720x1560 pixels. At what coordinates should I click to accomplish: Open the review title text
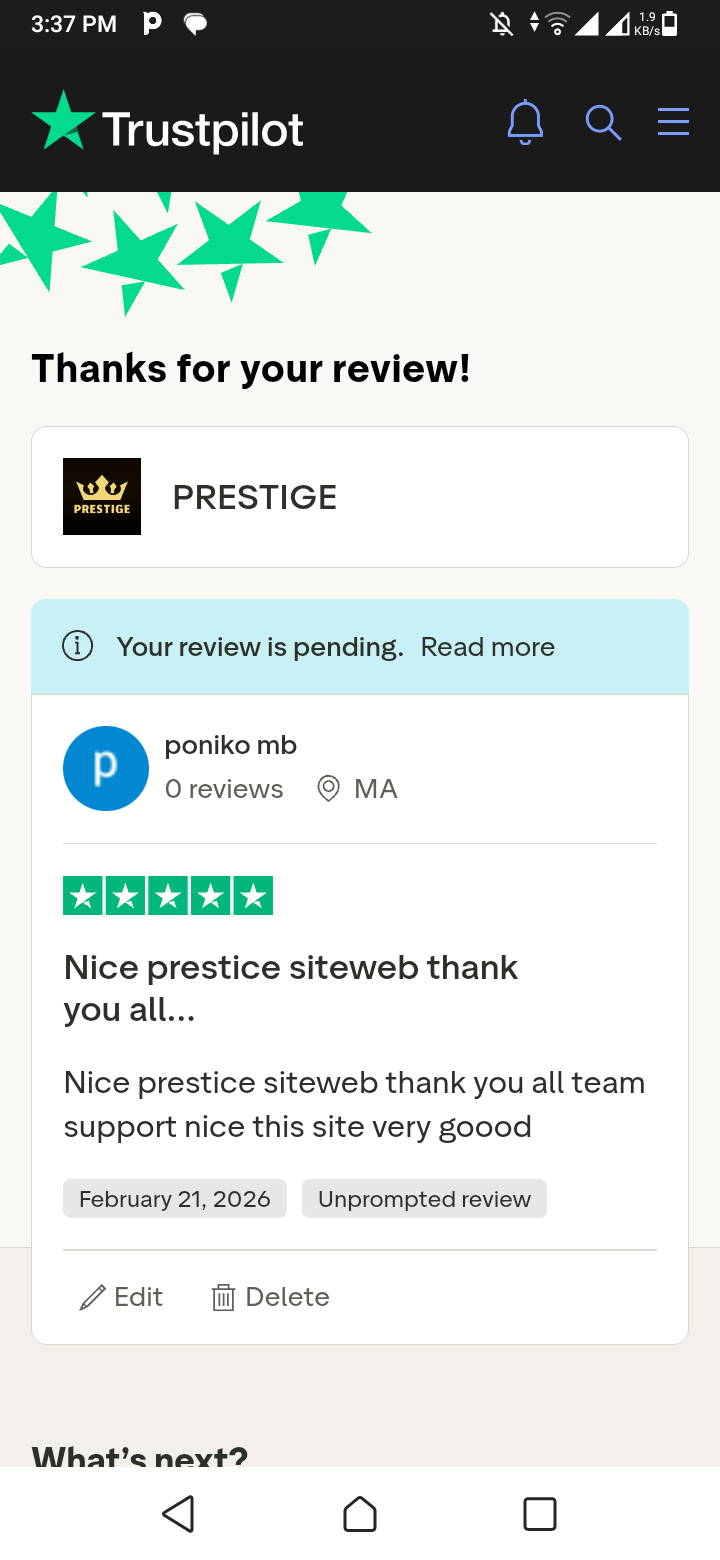pos(291,989)
